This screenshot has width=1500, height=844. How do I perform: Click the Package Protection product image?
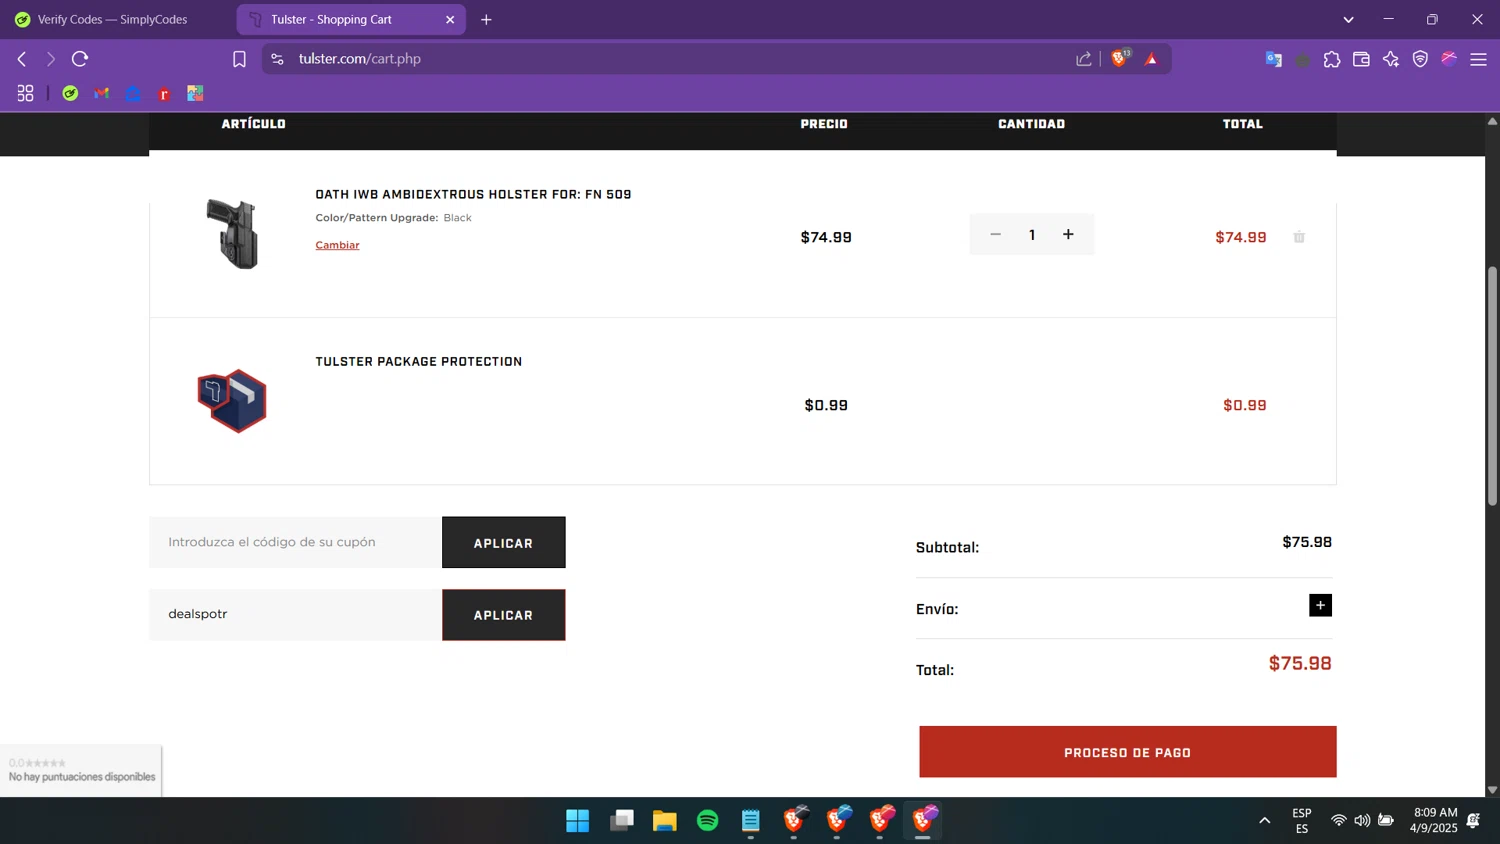pyautogui.click(x=232, y=401)
